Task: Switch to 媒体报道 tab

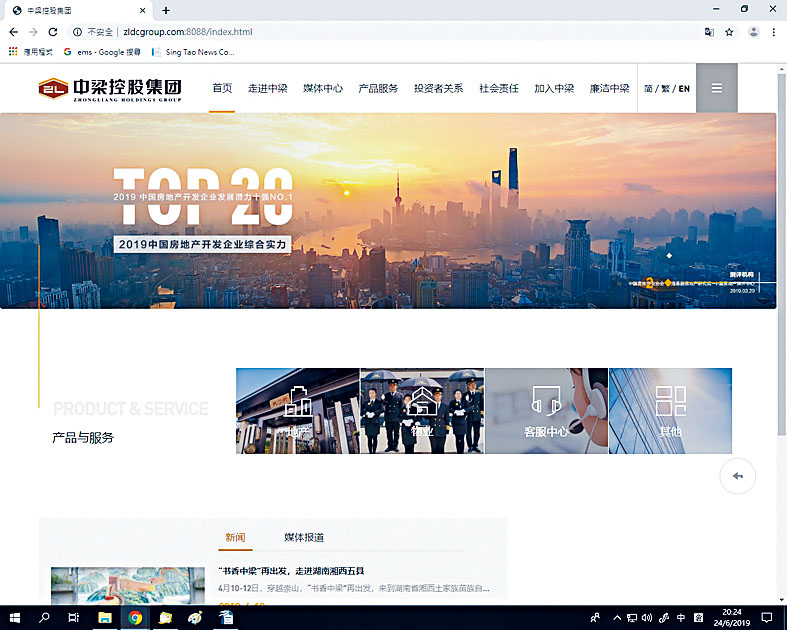Action: coord(304,538)
